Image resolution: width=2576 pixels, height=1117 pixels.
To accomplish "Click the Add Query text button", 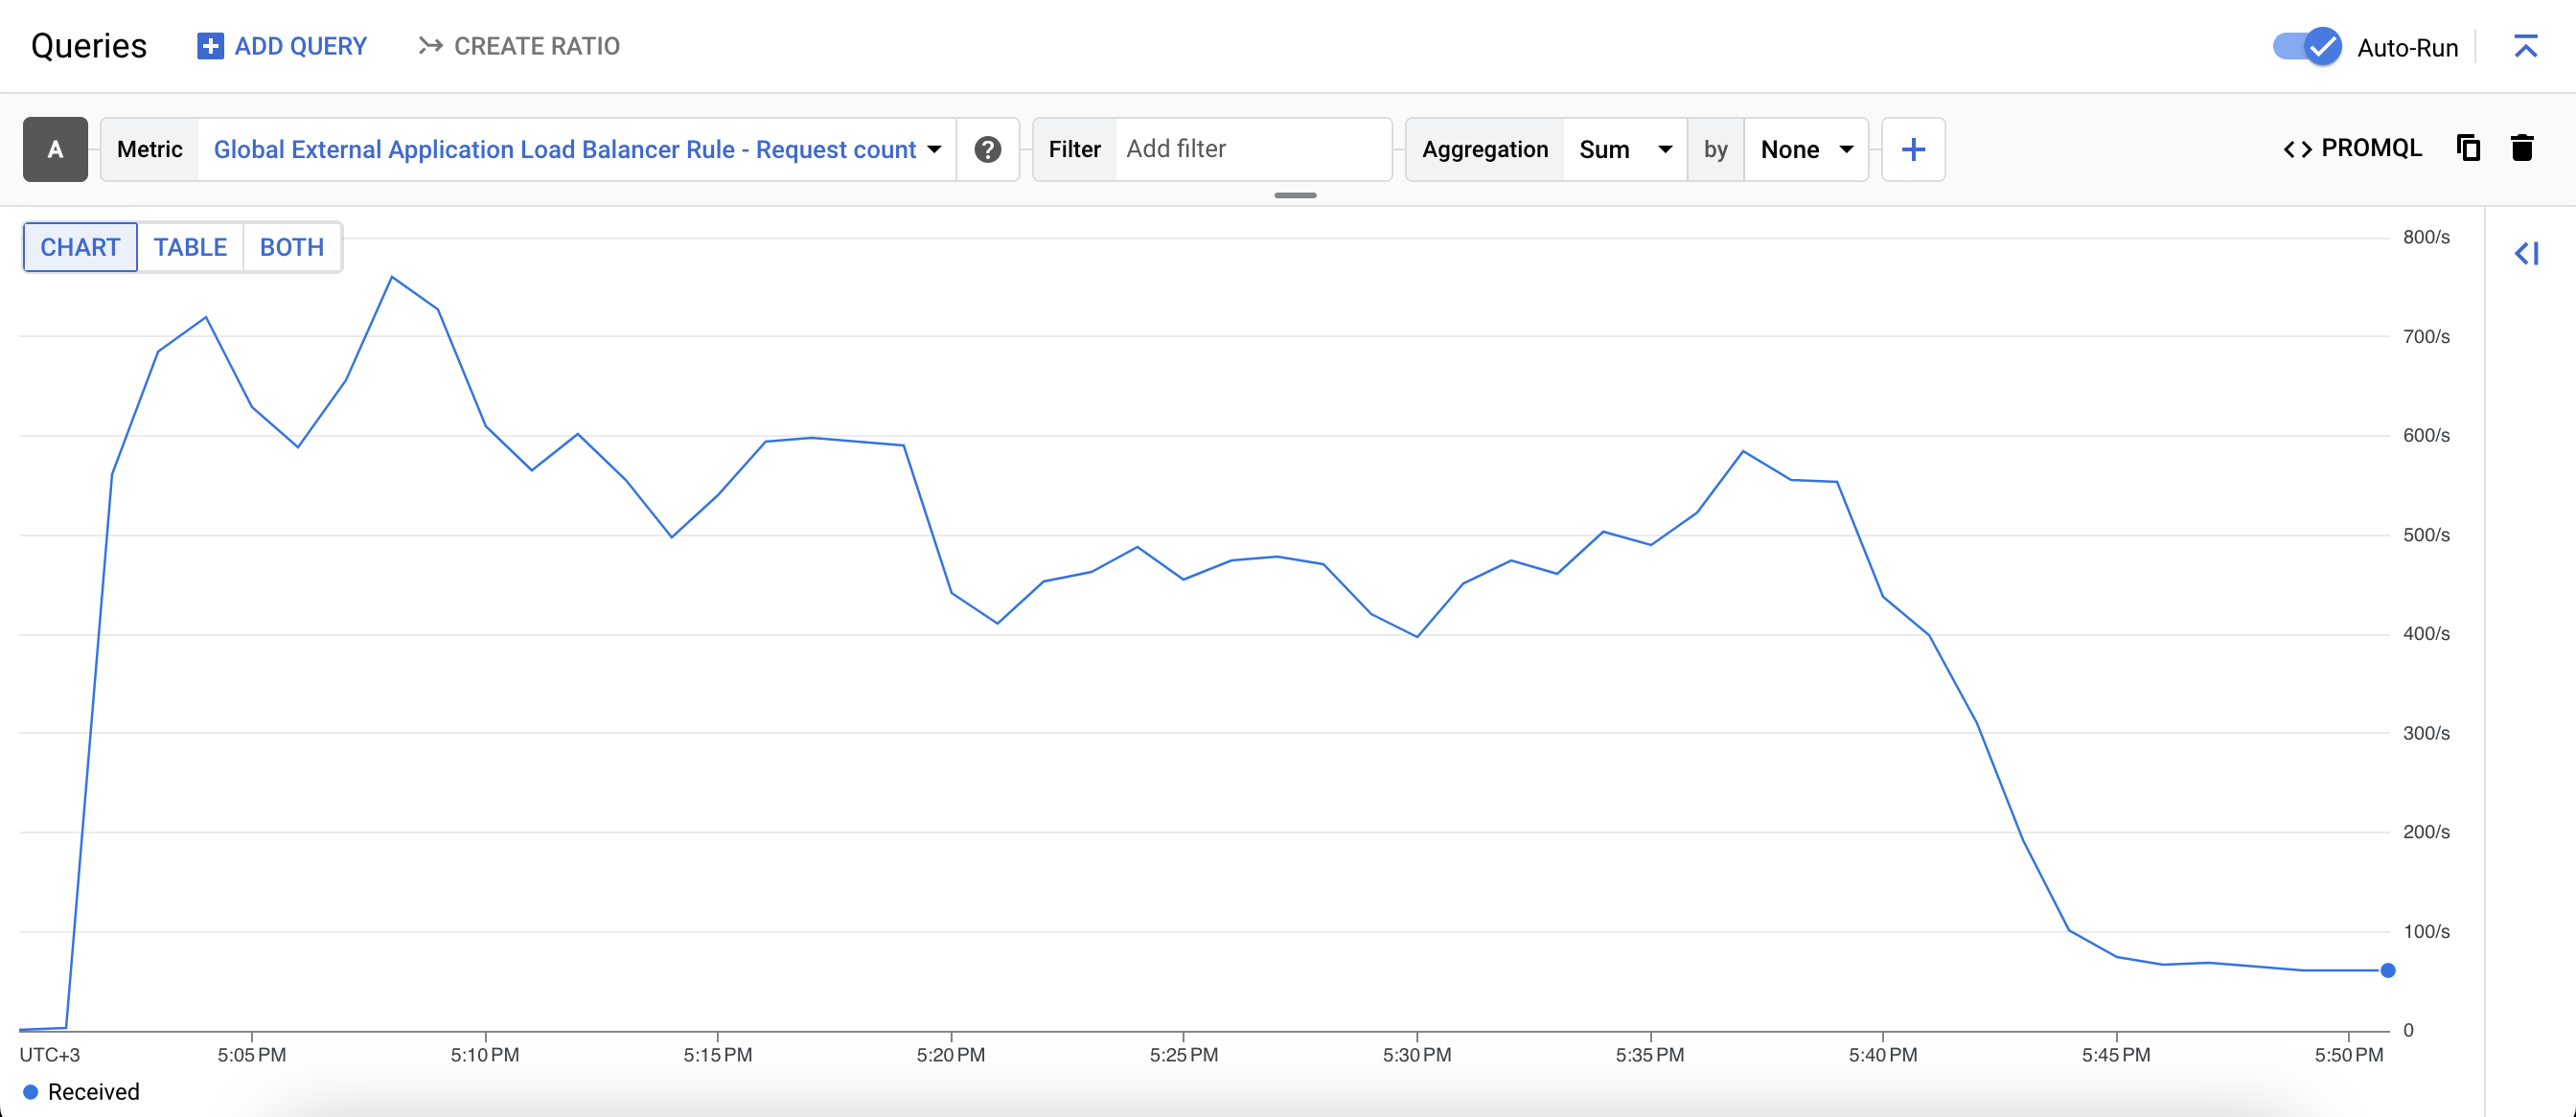I will (281, 44).
